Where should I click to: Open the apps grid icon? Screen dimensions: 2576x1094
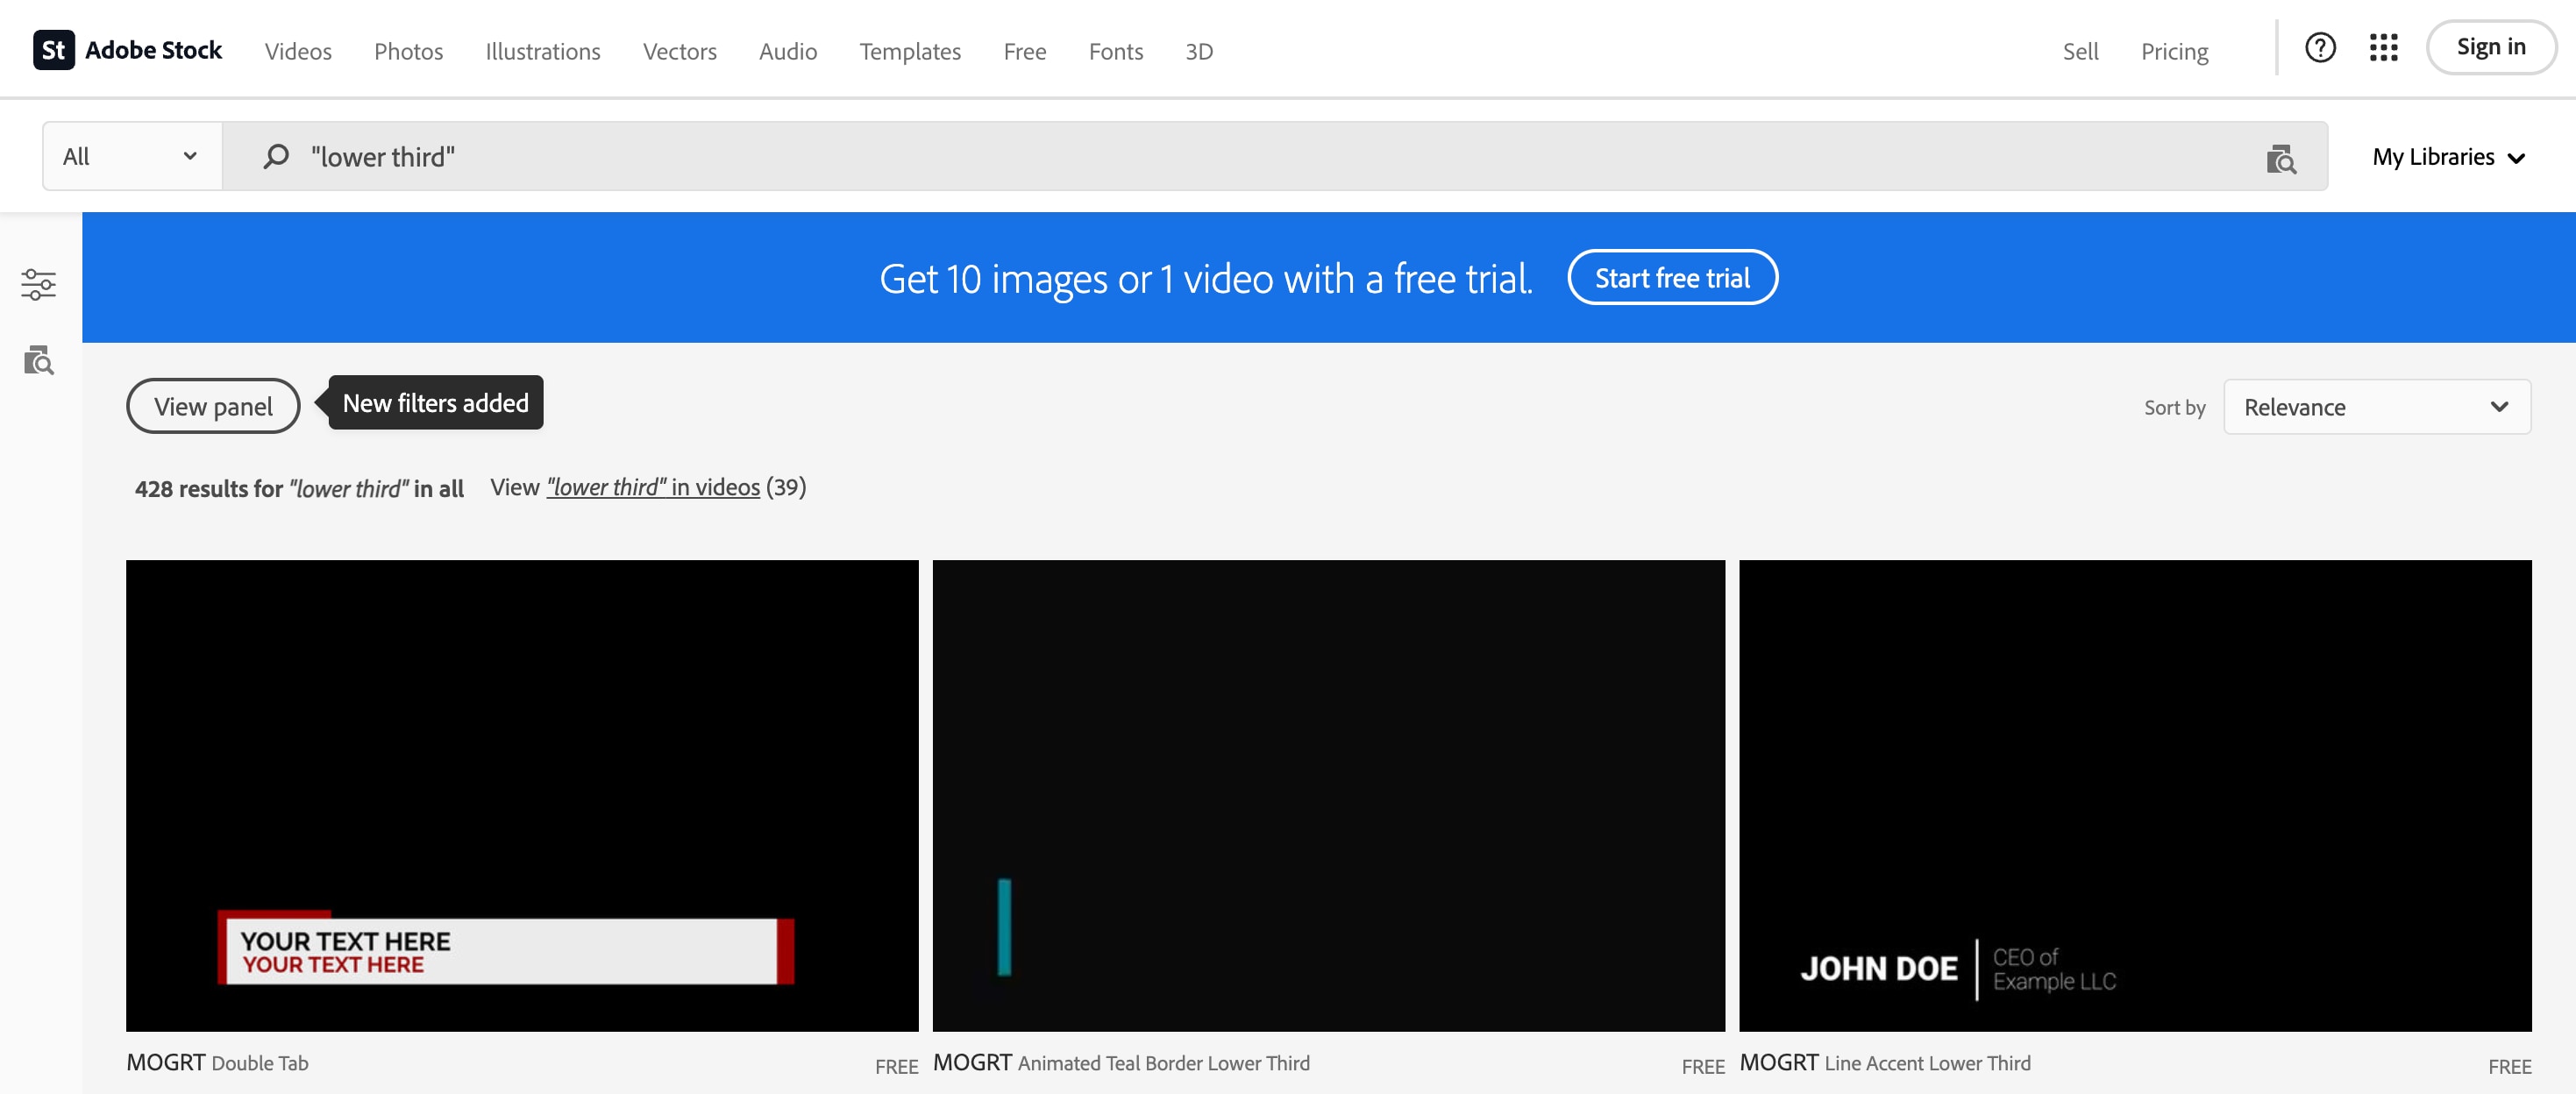pyautogui.click(x=2383, y=47)
